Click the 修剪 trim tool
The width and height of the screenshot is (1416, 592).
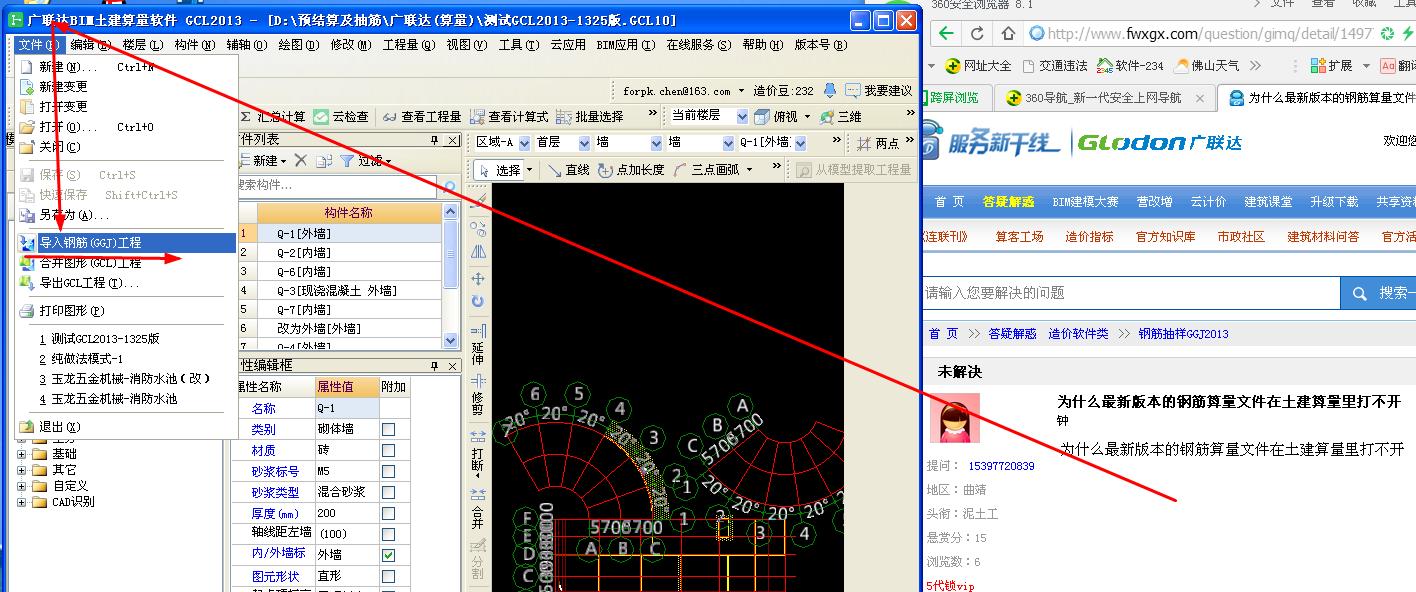click(478, 396)
